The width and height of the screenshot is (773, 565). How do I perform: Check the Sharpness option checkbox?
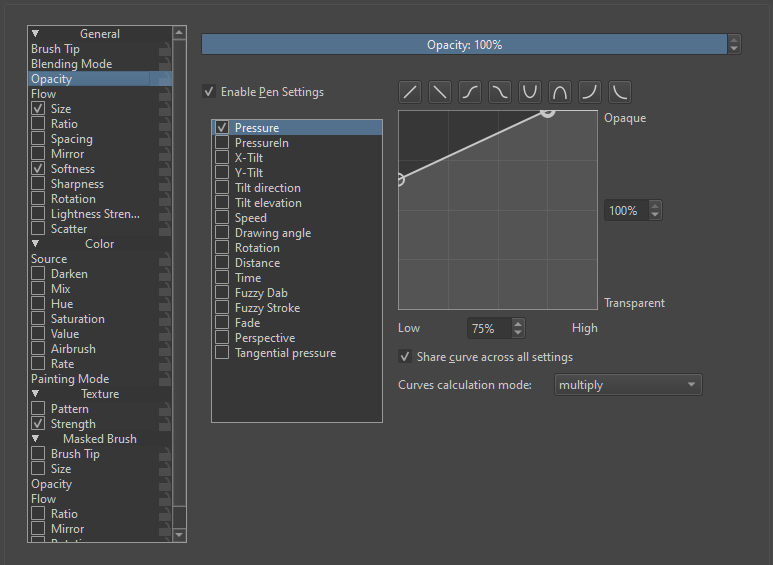click(x=38, y=183)
